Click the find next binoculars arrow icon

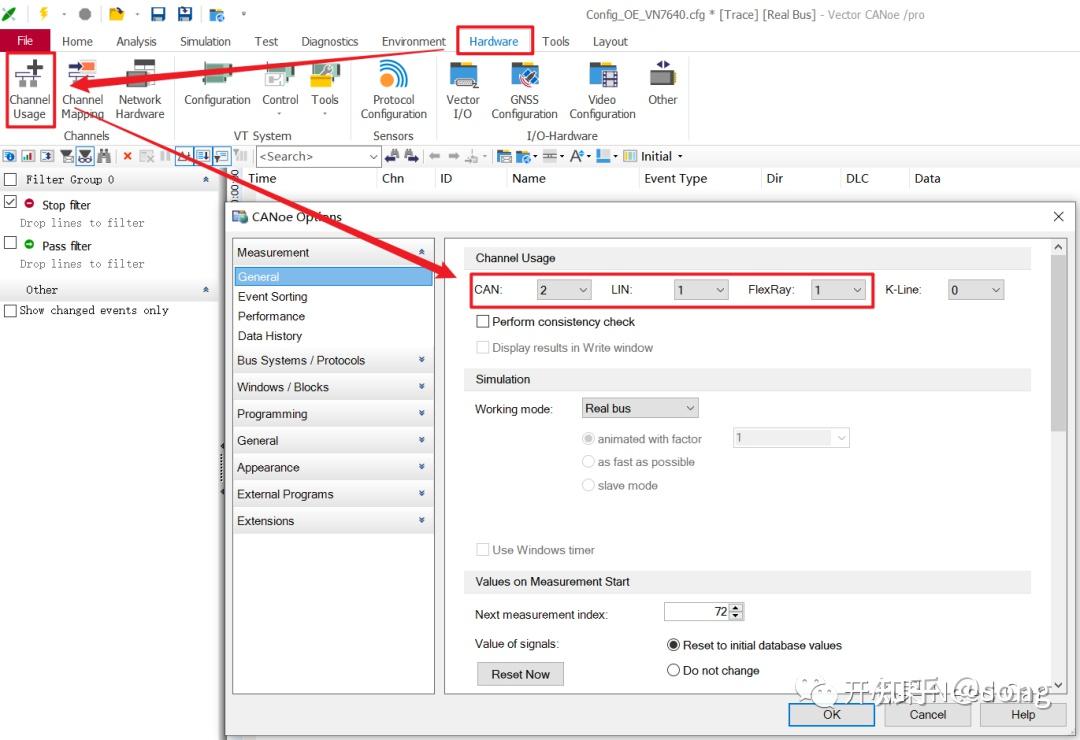pos(411,156)
